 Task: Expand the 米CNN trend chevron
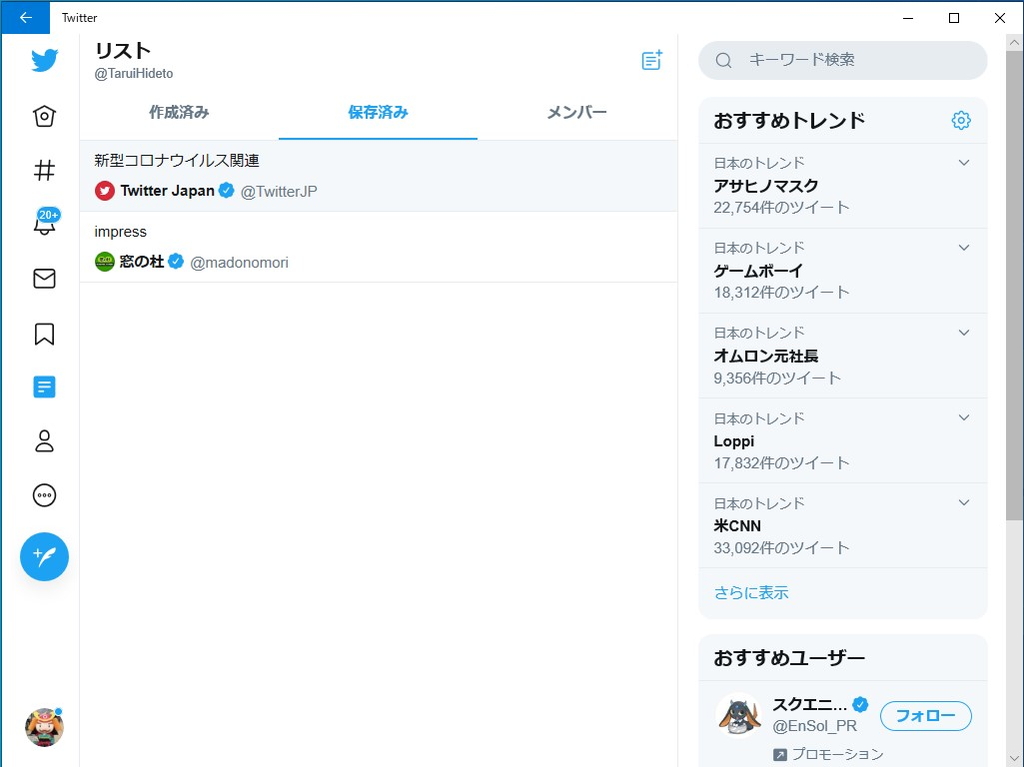coord(963,502)
